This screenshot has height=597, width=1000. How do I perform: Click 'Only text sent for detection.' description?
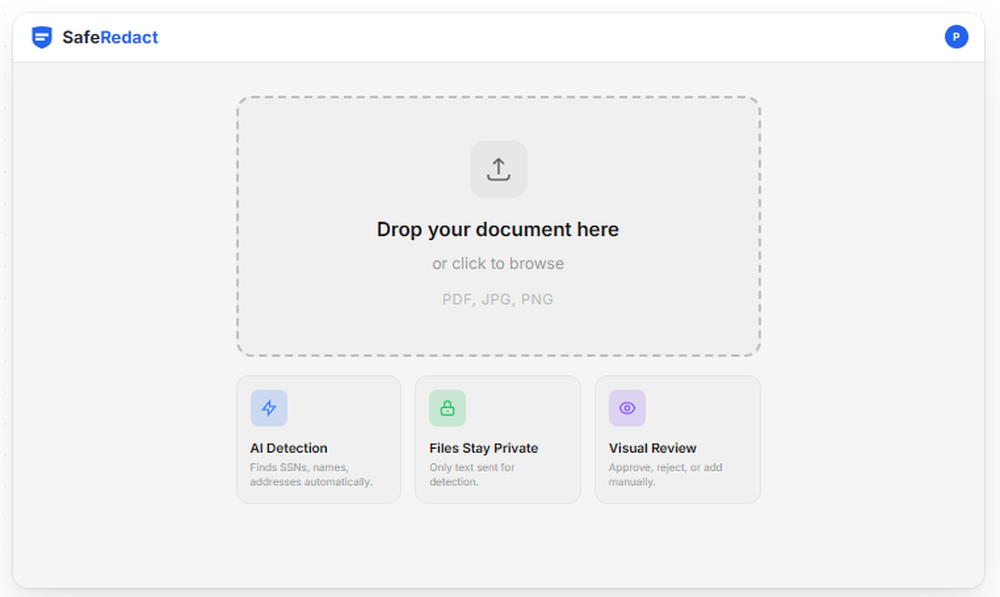[x=472, y=475]
